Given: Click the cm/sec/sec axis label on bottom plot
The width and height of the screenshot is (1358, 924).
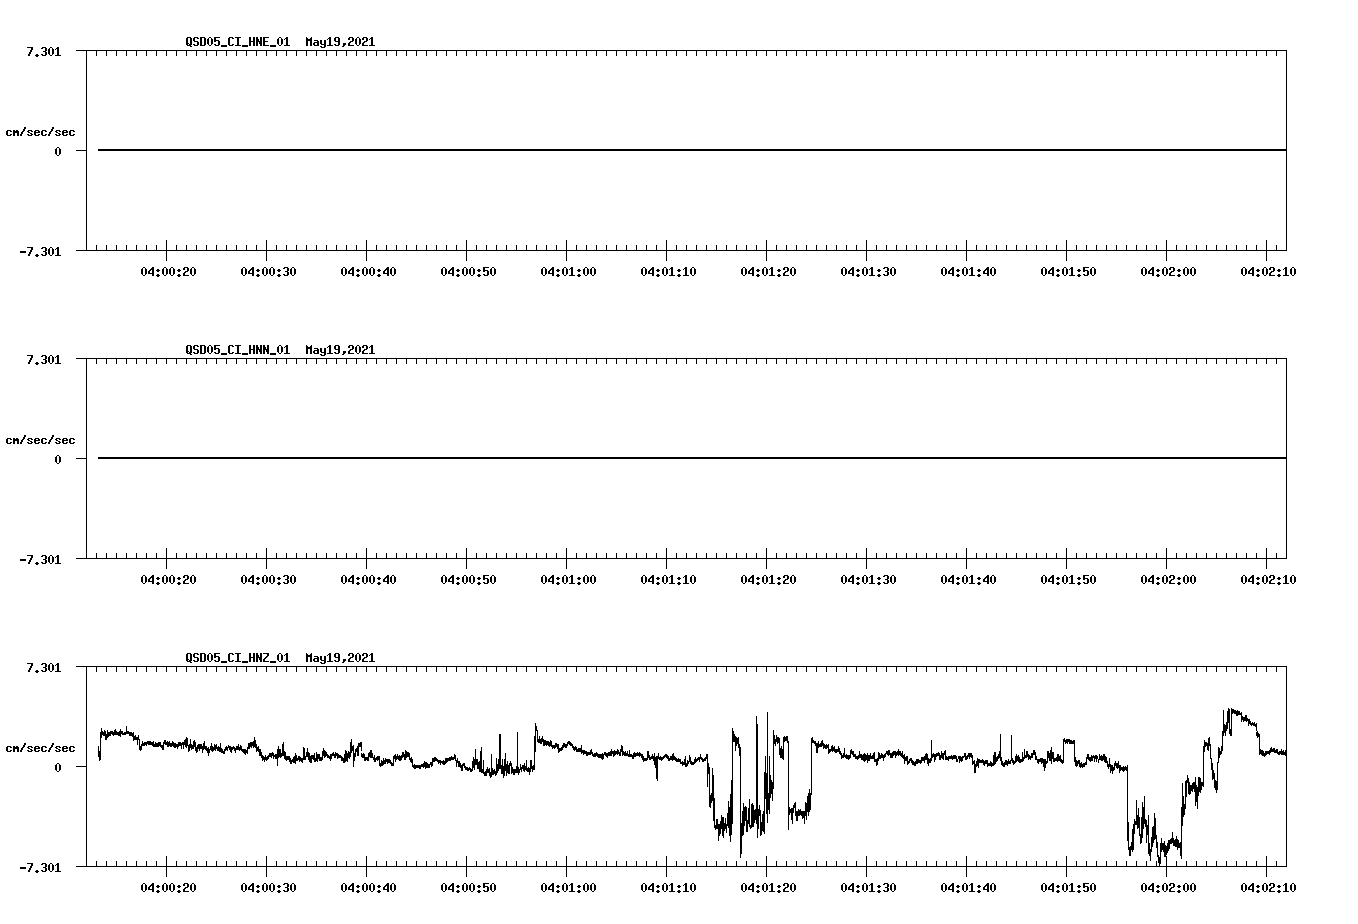Looking at the screenshot, I should [x=41, y=744].
